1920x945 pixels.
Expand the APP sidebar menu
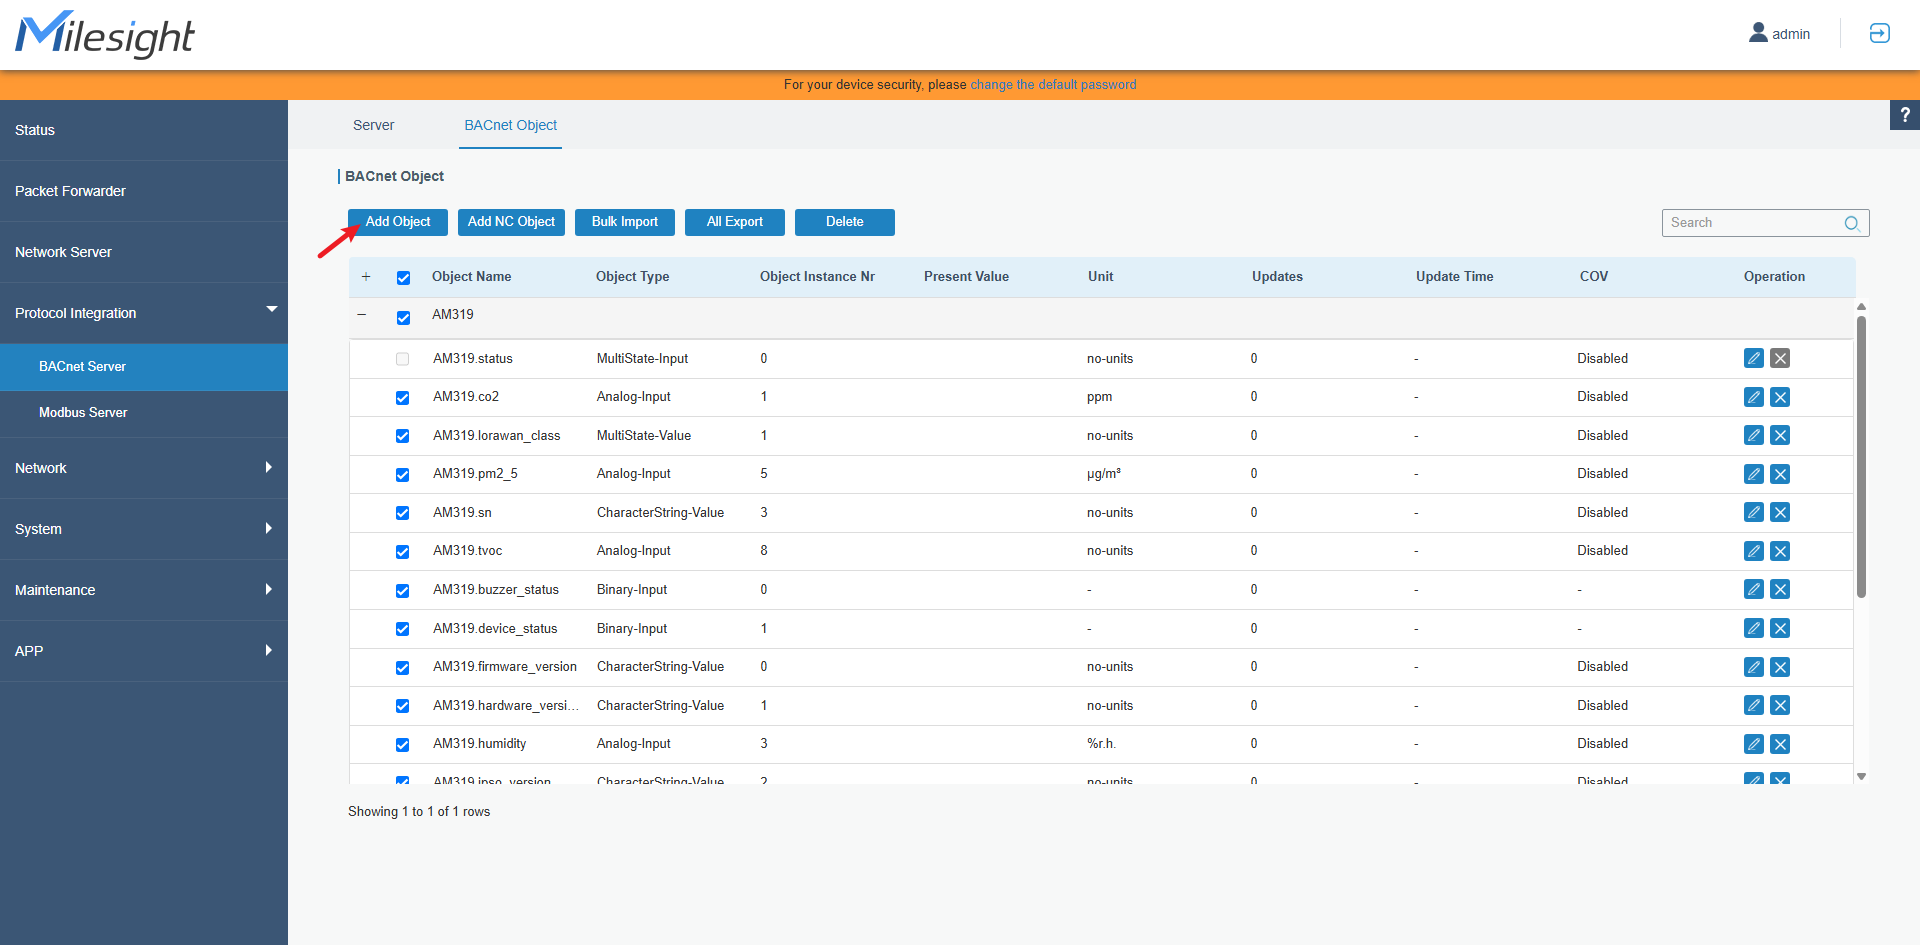pyautogui.click(x=144, y=651)
